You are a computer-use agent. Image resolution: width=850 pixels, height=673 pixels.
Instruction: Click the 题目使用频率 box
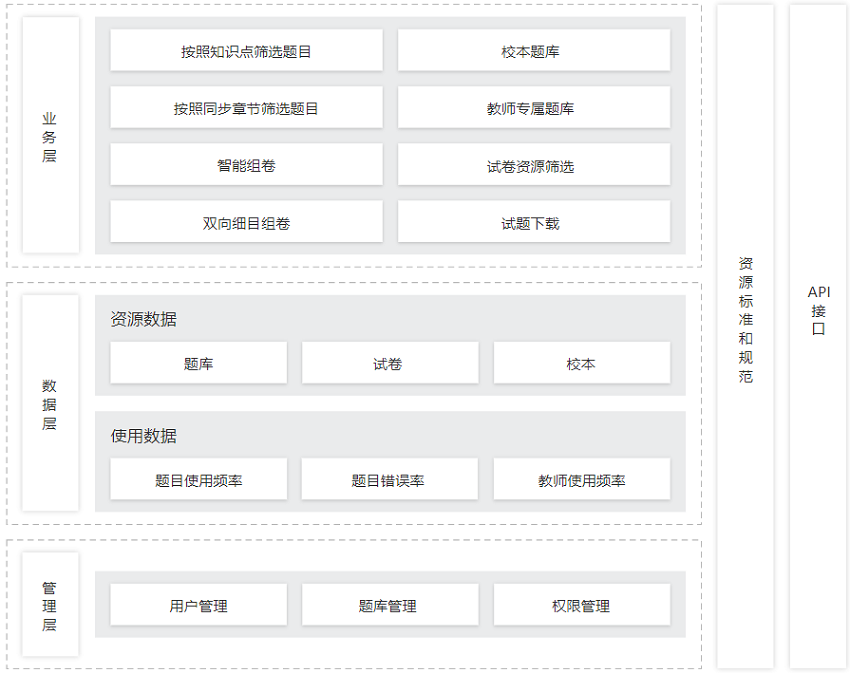pyautogui.click(x=198, y=479)
